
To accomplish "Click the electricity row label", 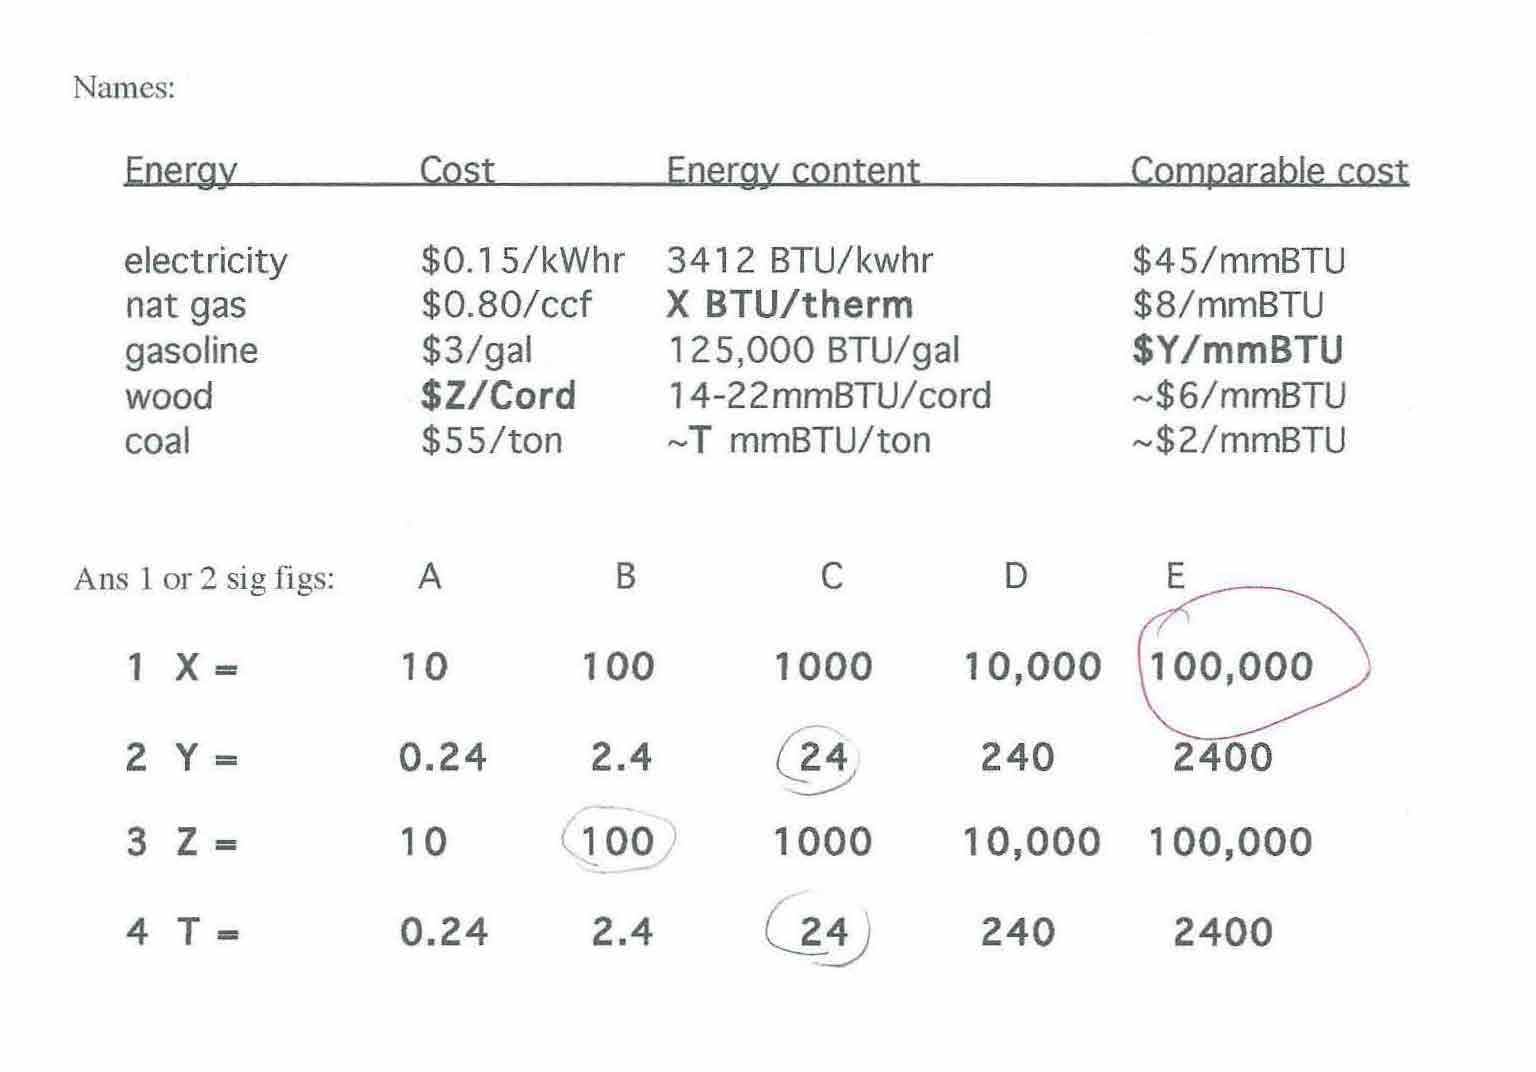I will 205,261.
